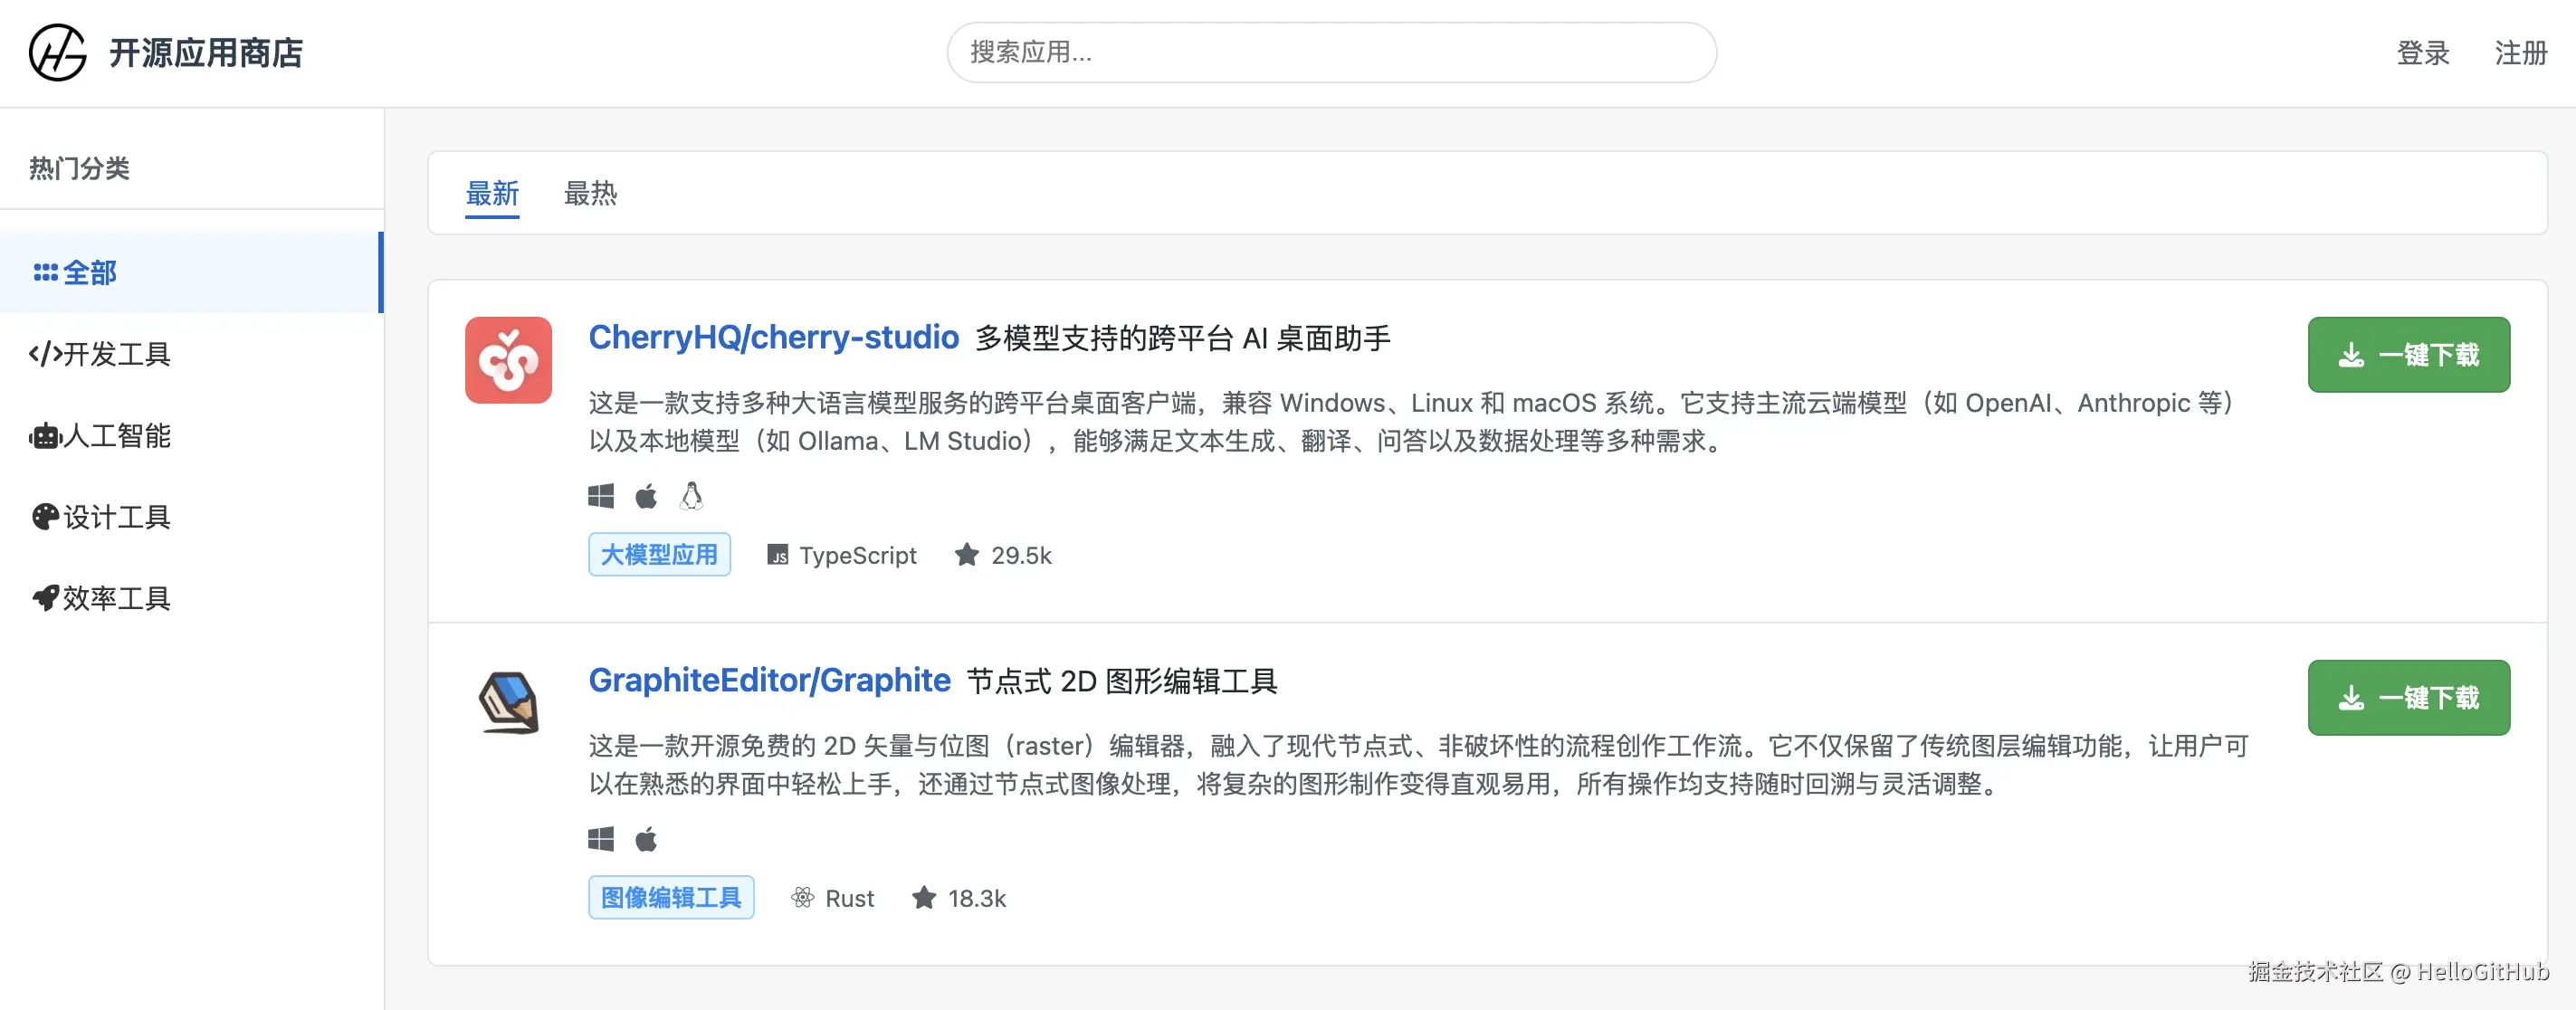Click Apple platform icon under Graphite
2576x1010 pixels.
[x=646, y=839]
